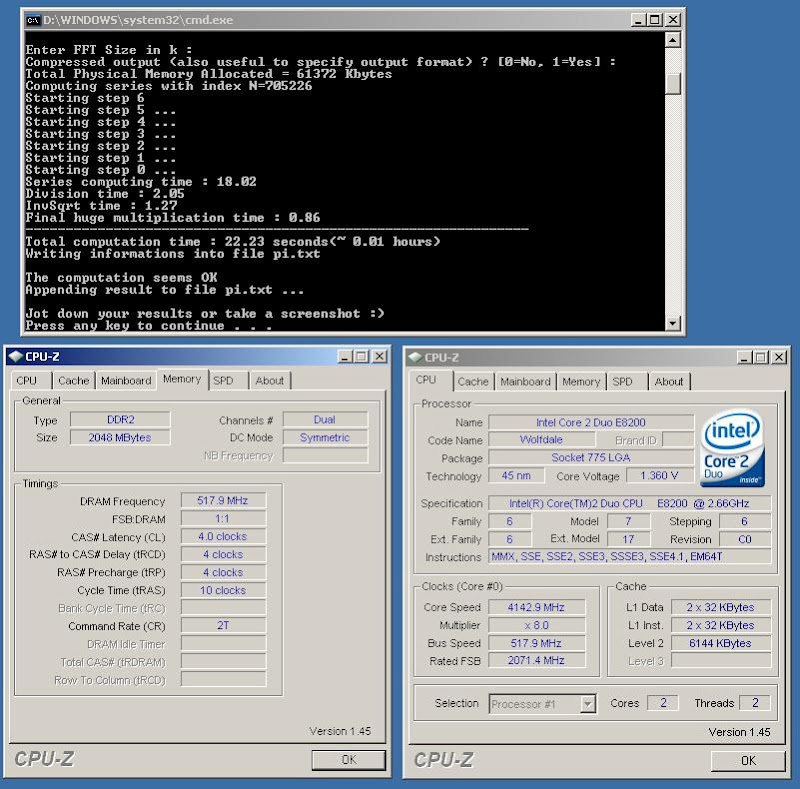
Task: Click the Ext. Model value 17
Action: 628,539
